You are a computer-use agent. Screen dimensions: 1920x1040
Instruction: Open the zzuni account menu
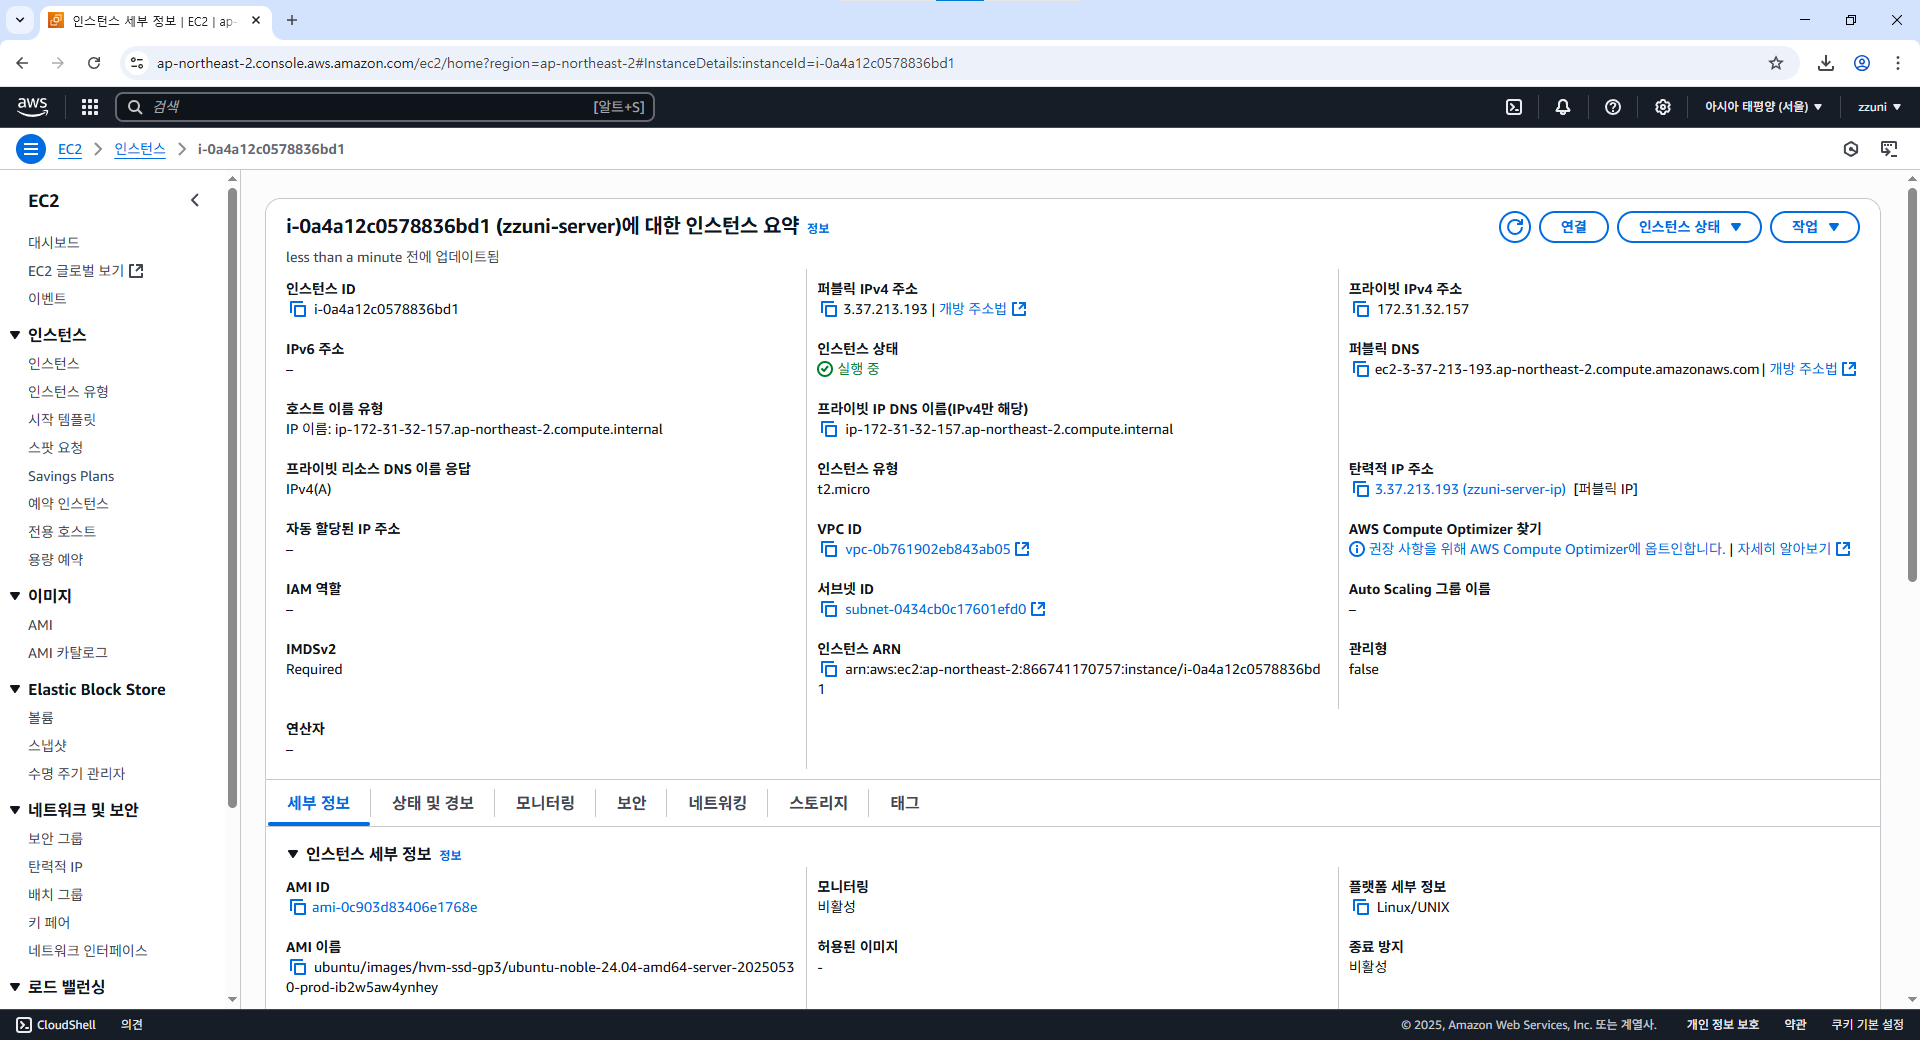(x=1880, y=107)
